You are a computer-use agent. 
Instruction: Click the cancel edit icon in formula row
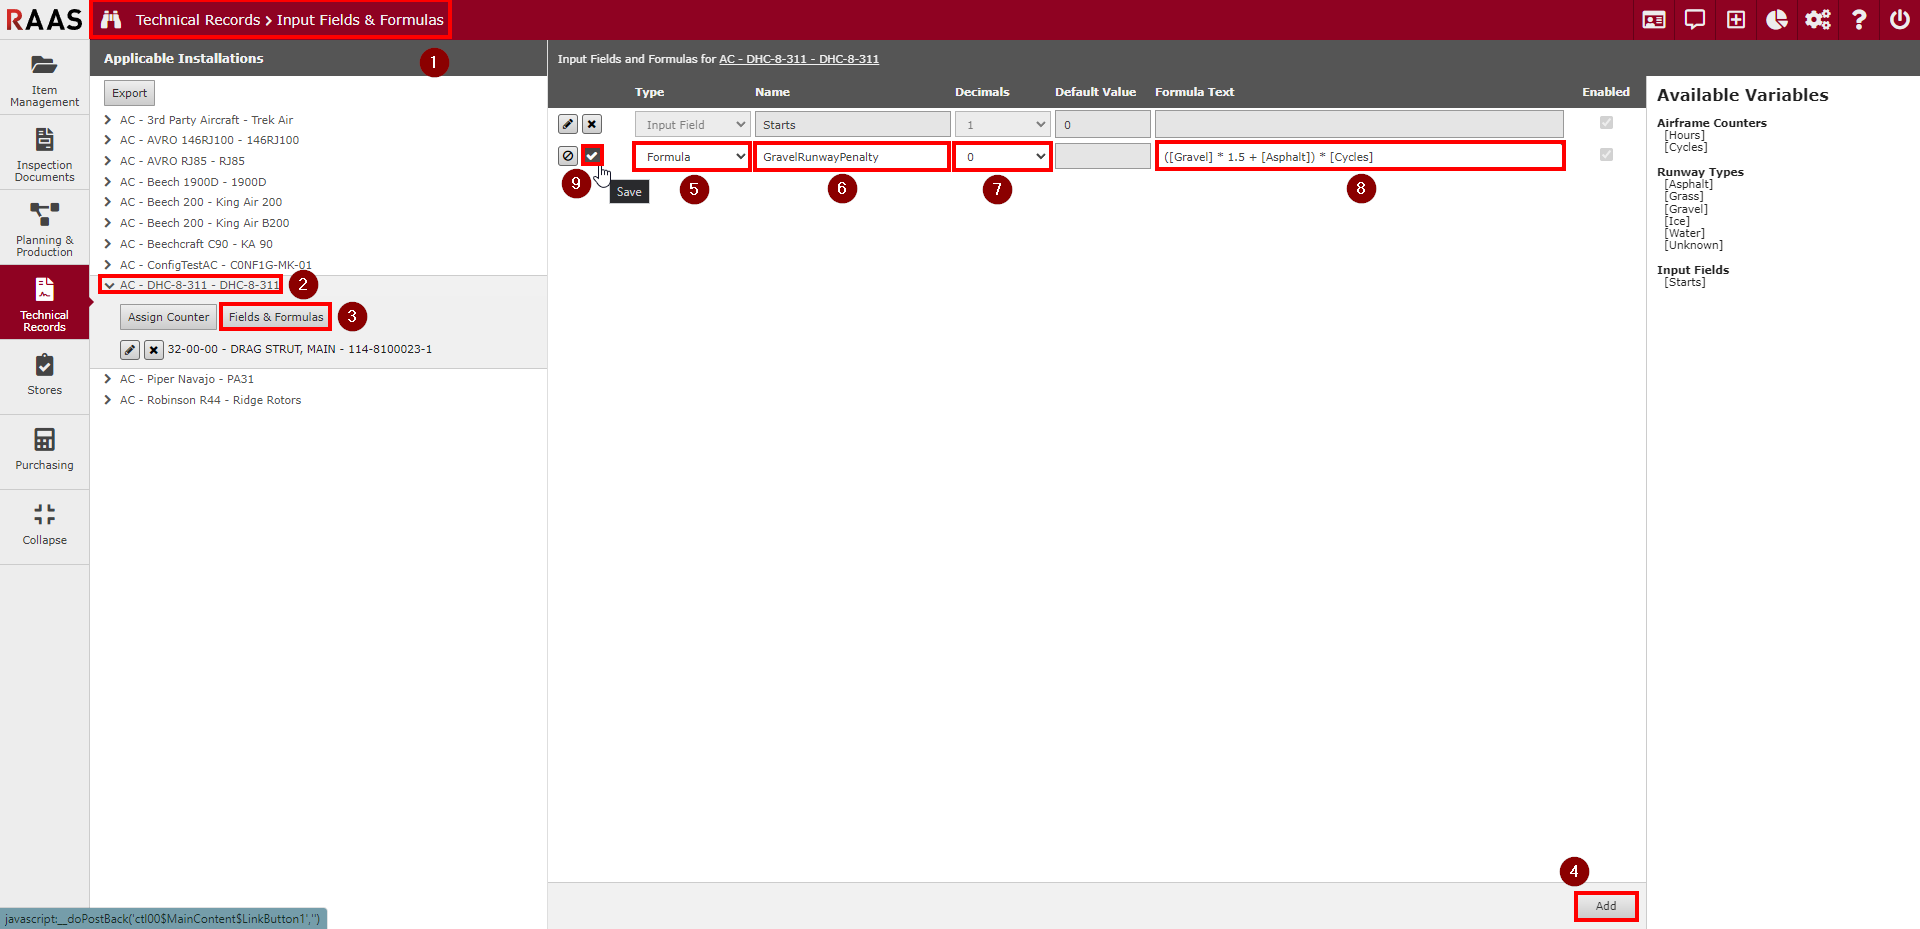tap(568, 156)
